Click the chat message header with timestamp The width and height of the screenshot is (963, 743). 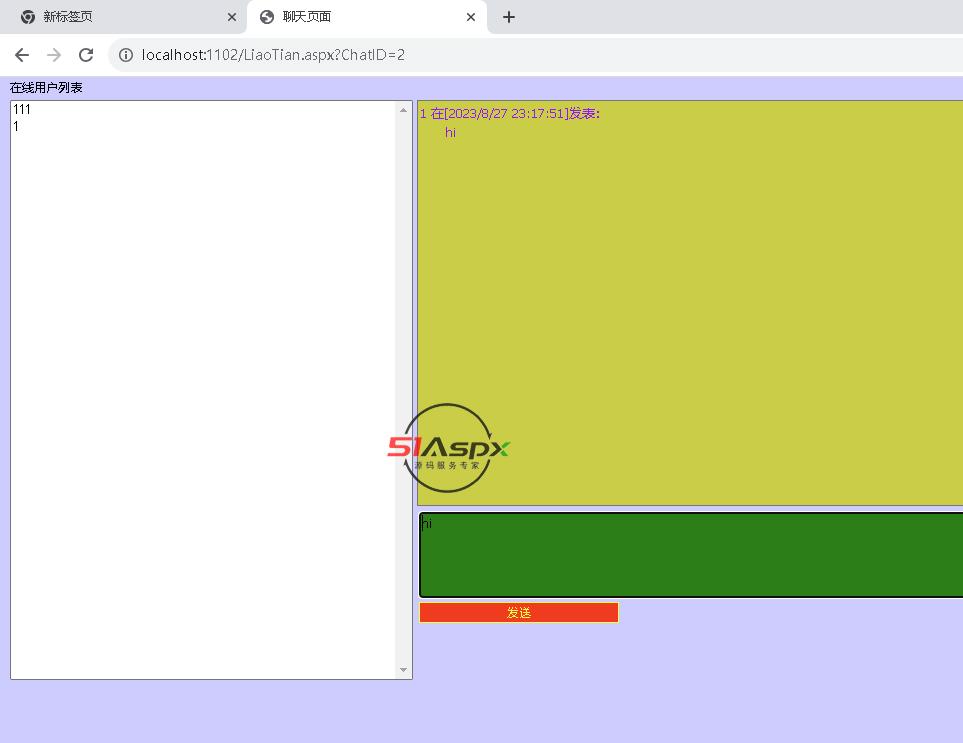(x=510, y=114)
